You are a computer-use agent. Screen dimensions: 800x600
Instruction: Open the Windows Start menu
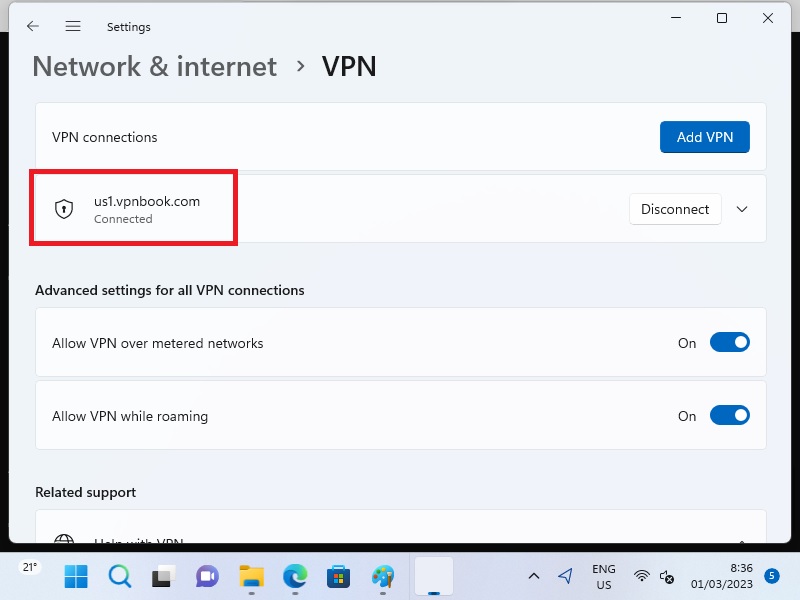point(76,576)
